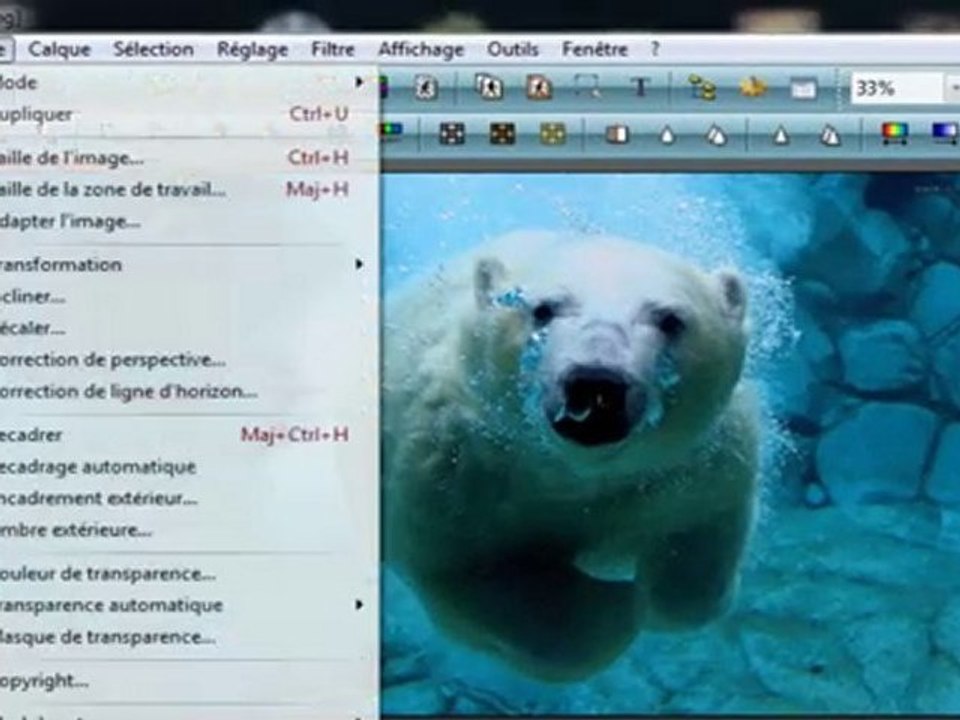Screen dimensions: 960x720
Task: Apply the single drop soften filter
Action: [x=667, y=134]
